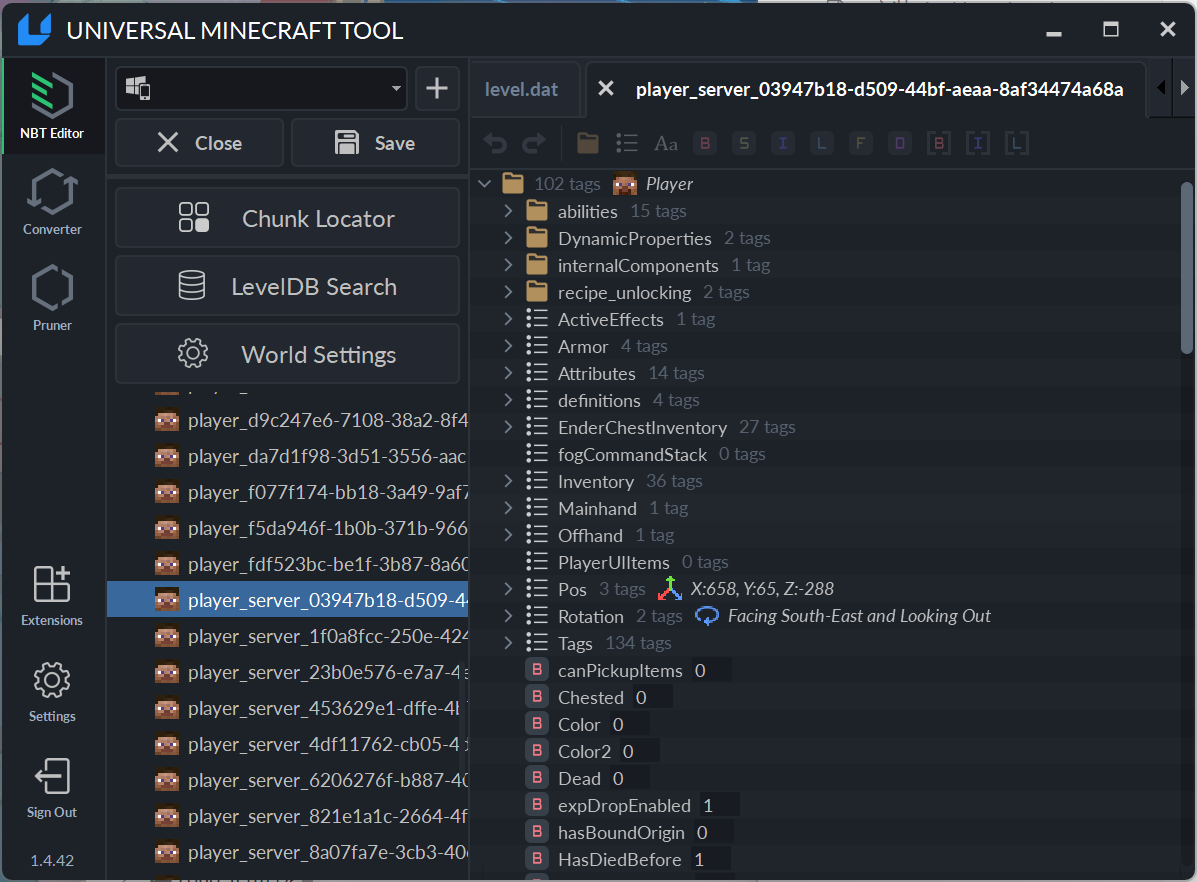Viewport: 1197px width, 882px height.
Task: Click the Save button
Action: pos(375,143)
